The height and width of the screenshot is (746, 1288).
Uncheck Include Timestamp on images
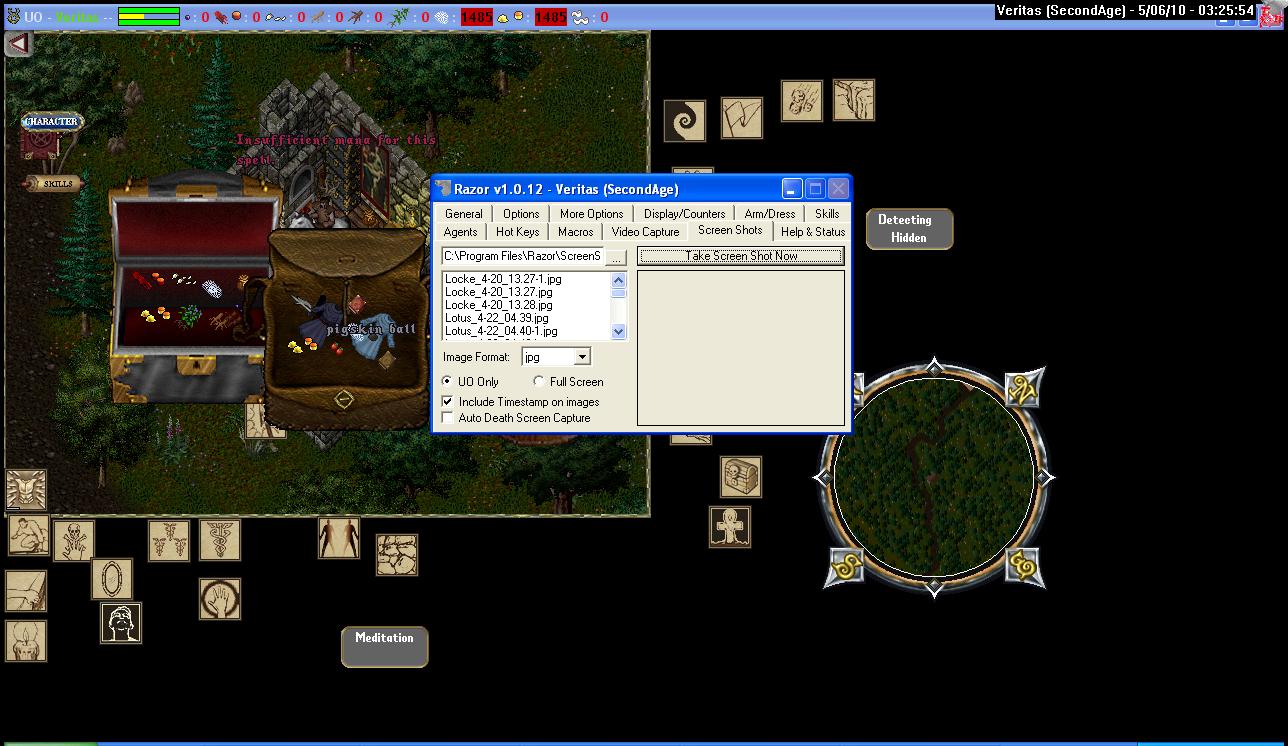[x=448, y=401]
